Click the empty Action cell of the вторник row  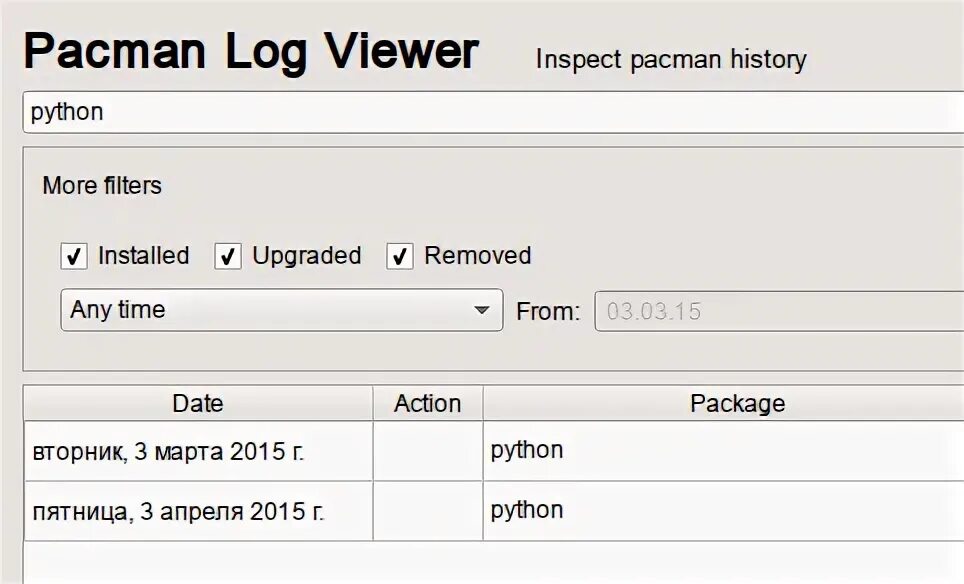(427, 451)
